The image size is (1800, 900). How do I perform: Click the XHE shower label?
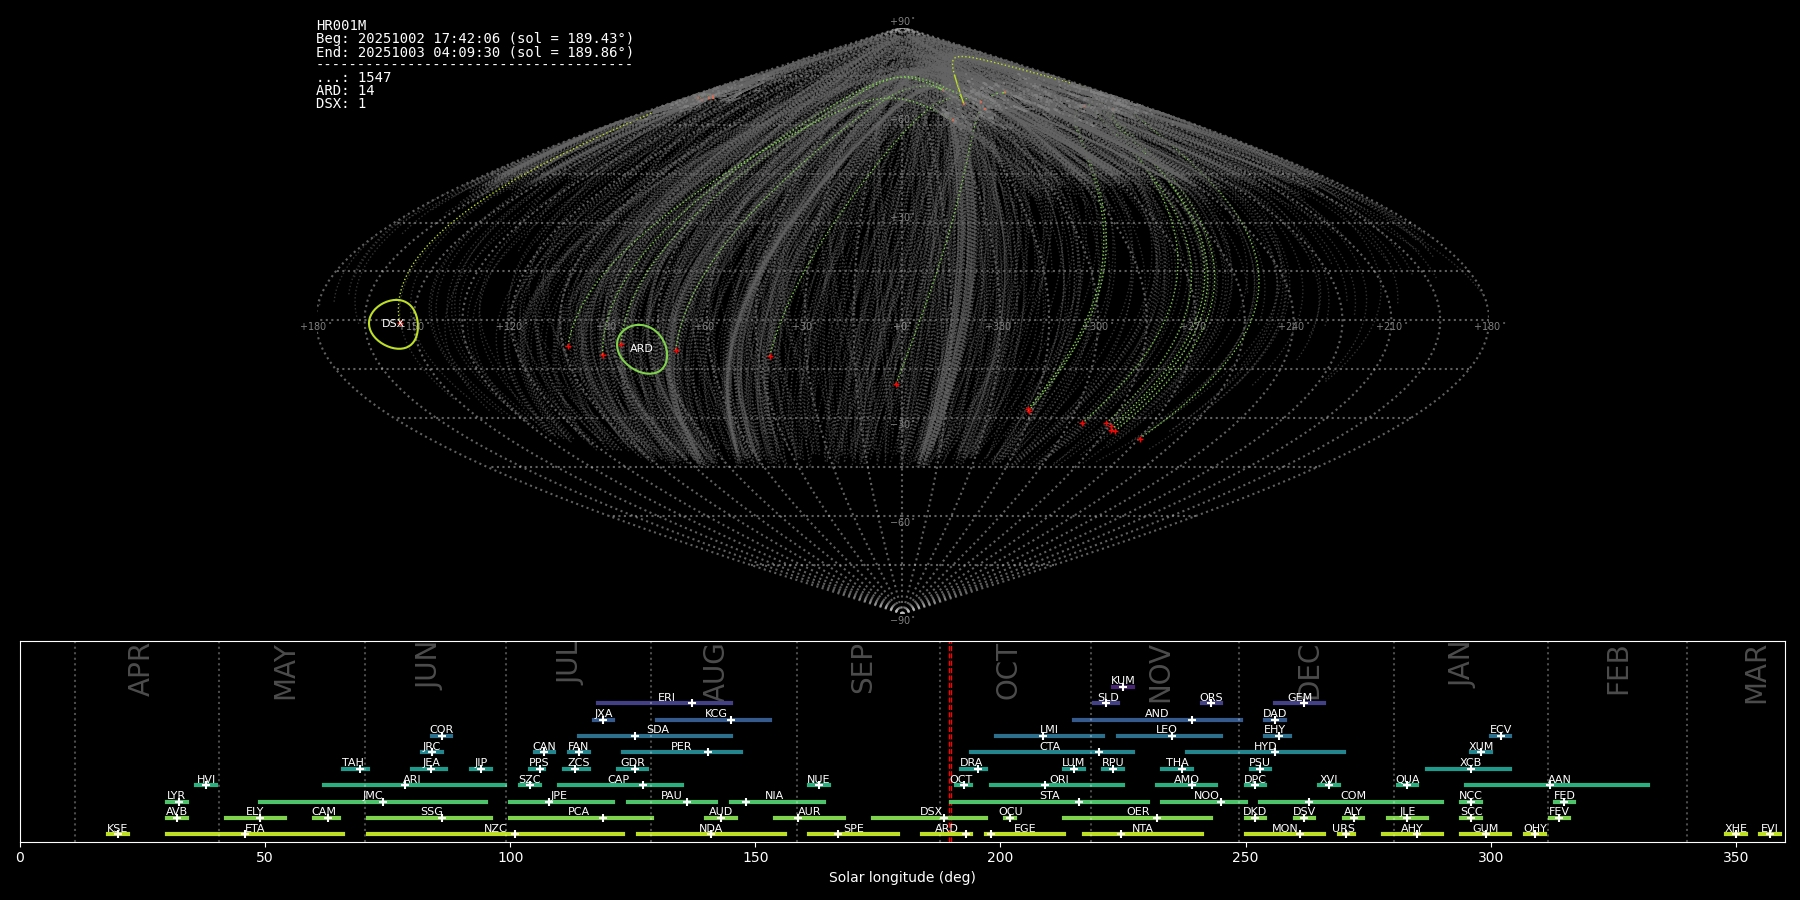(1735, 829)
